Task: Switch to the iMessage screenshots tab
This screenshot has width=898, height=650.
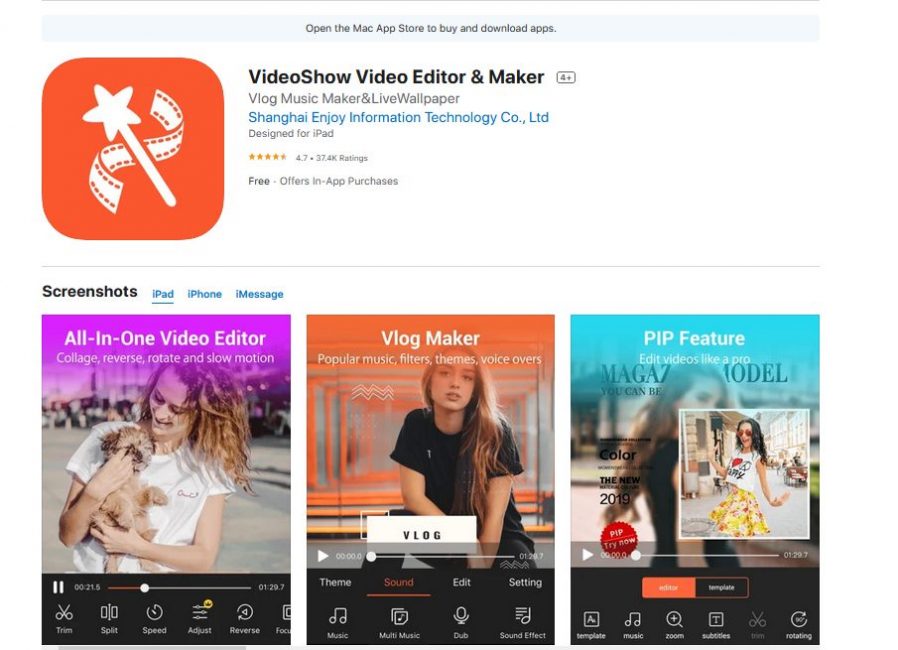Action: (x=259, y=294)
